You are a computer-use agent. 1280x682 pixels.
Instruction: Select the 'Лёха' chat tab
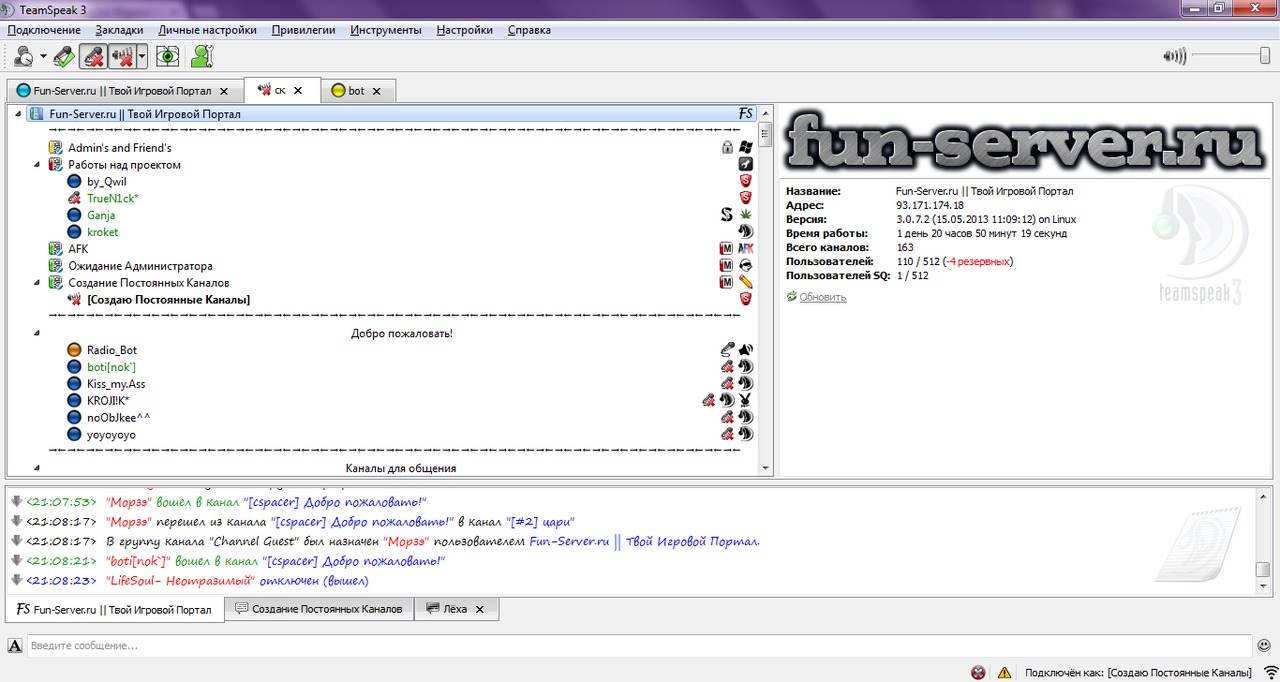[x=454, y=609]
